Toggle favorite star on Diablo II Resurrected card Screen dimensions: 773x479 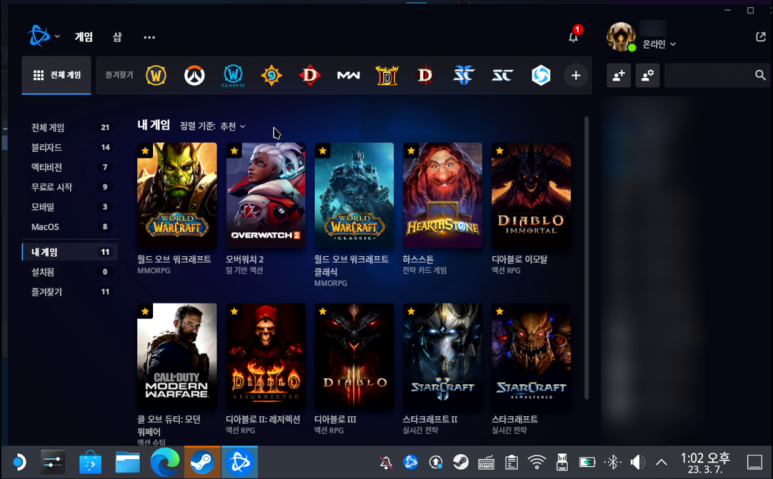tap(234, 311)
